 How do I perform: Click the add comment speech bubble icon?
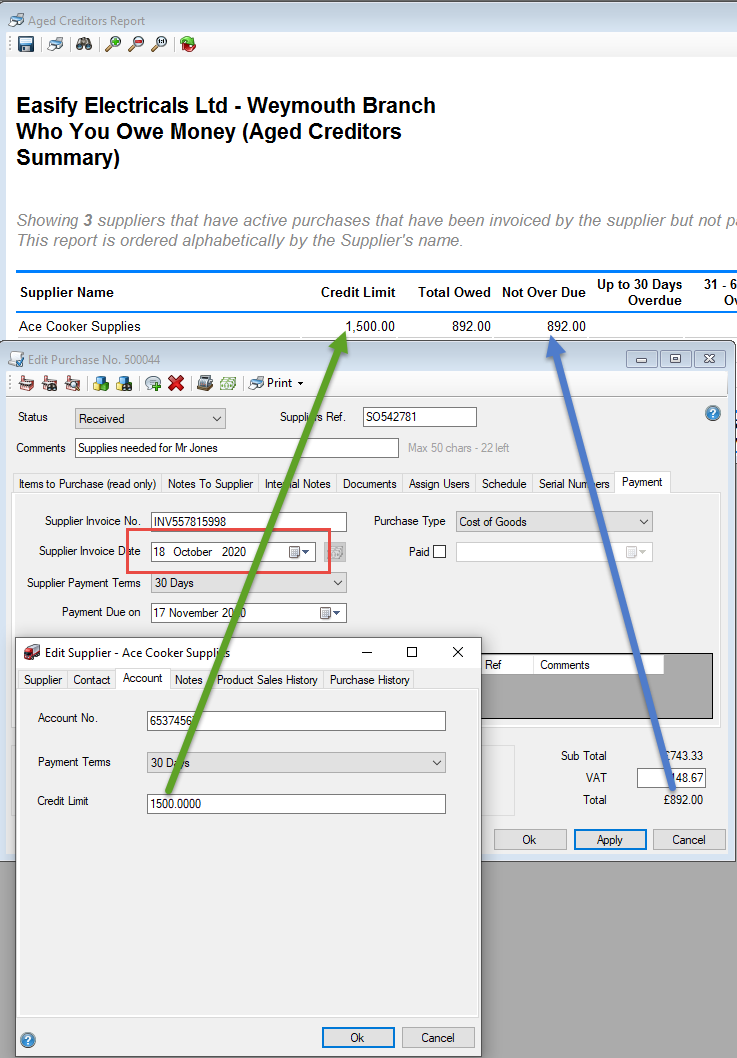click(x=153, y=383)
